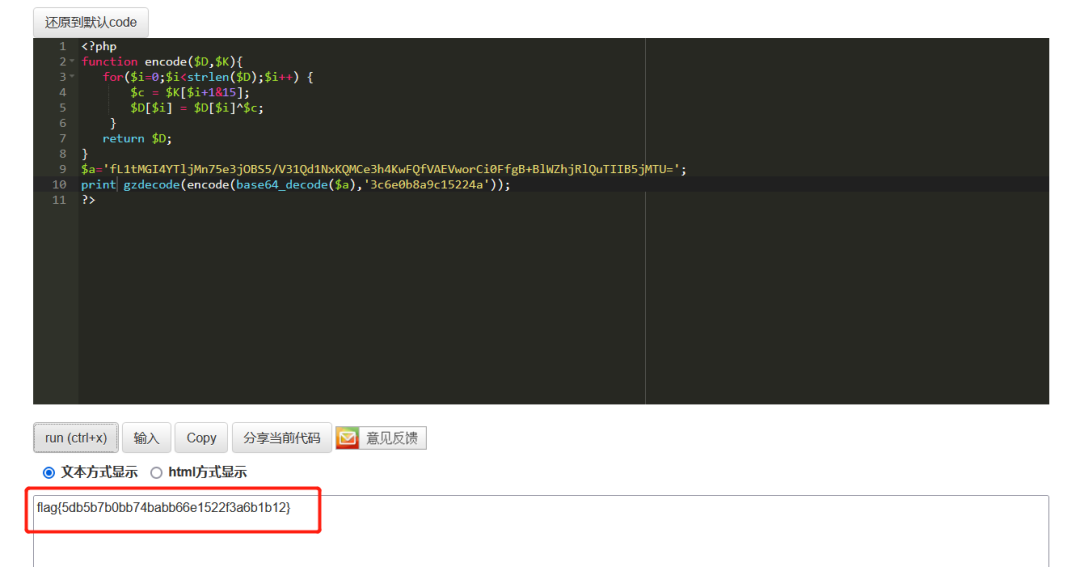This screenshot has height=567, width=1080.
Task: Click '$D[$i] = $D[$i]^$c;' line
Action: [x=197, y=107]
